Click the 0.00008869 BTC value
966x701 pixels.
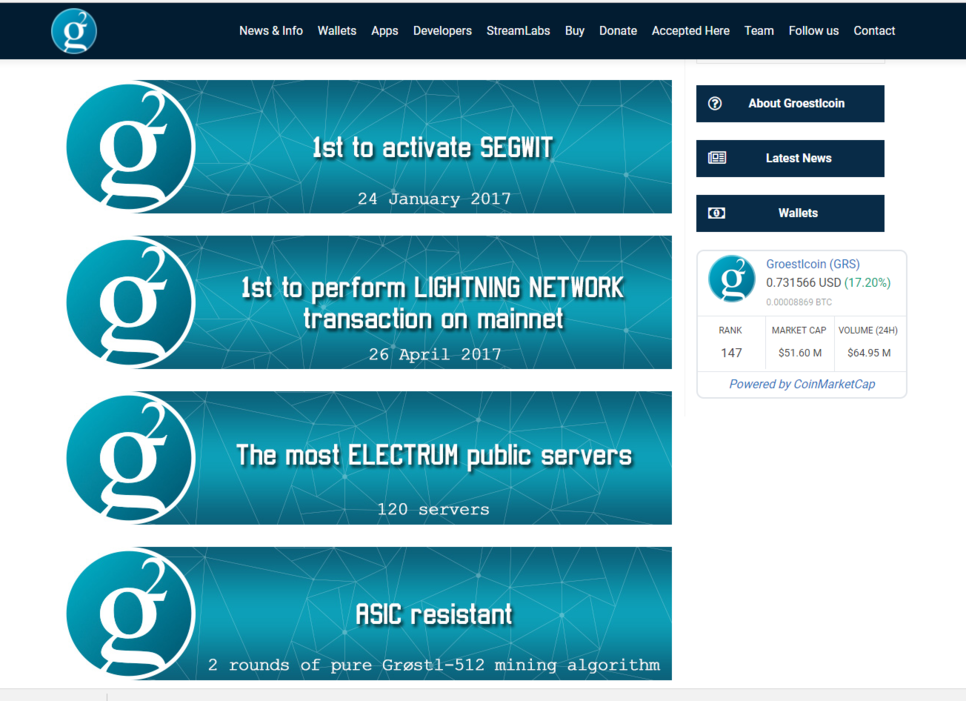pyautogui.click(x=798, y=302)
